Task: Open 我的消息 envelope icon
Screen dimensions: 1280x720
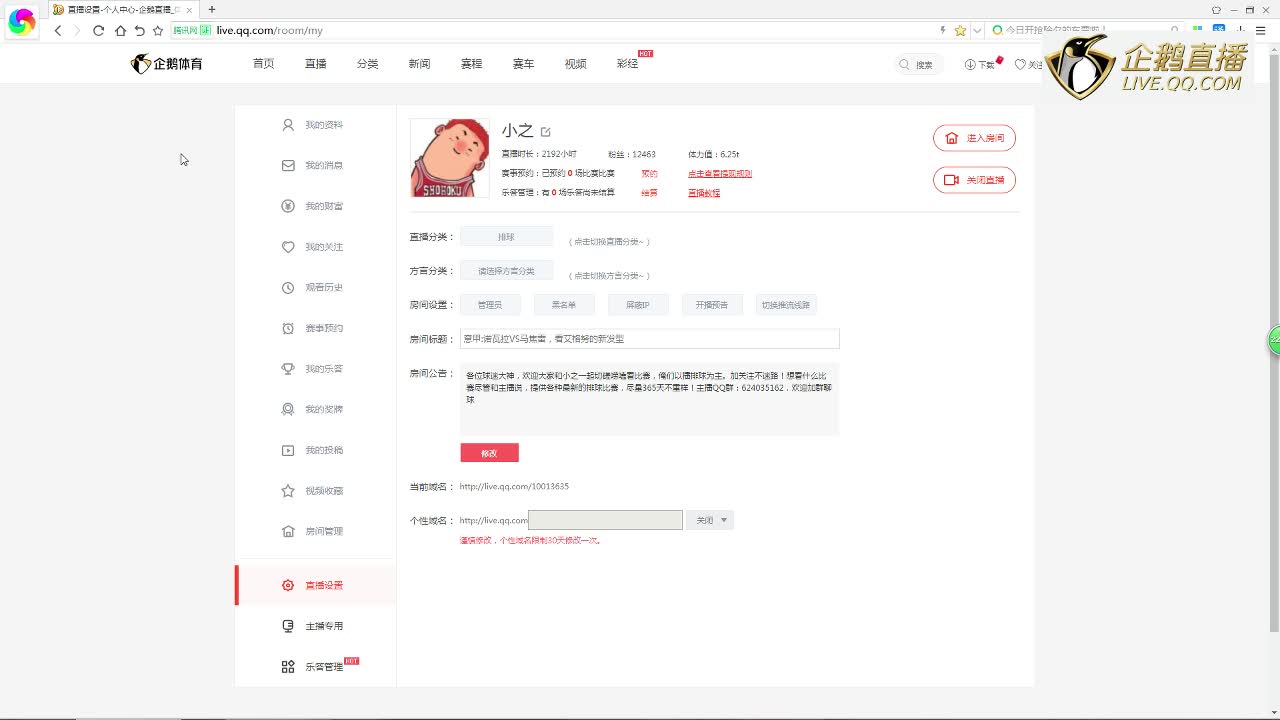Action: pyautogui.click(x=288, y=165)
